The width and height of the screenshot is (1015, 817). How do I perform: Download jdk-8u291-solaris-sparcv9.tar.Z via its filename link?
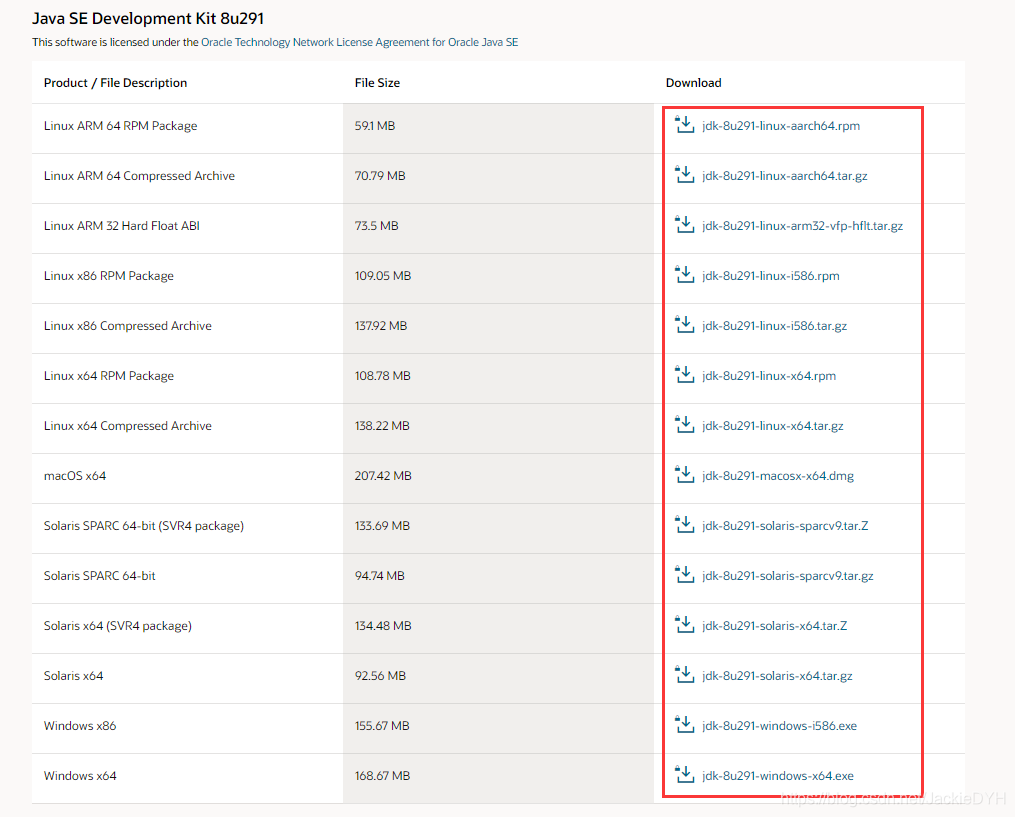[x=785, y=526]
